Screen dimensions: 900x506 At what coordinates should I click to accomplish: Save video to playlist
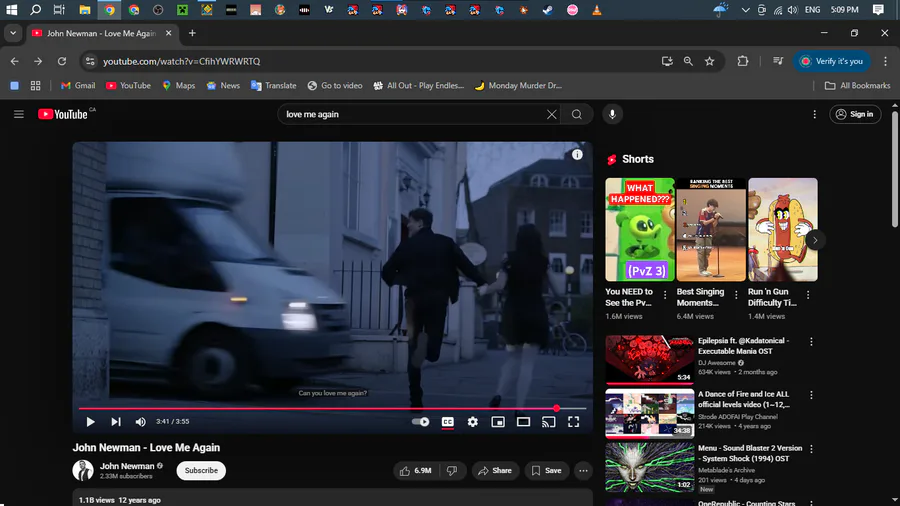(546, 470)
